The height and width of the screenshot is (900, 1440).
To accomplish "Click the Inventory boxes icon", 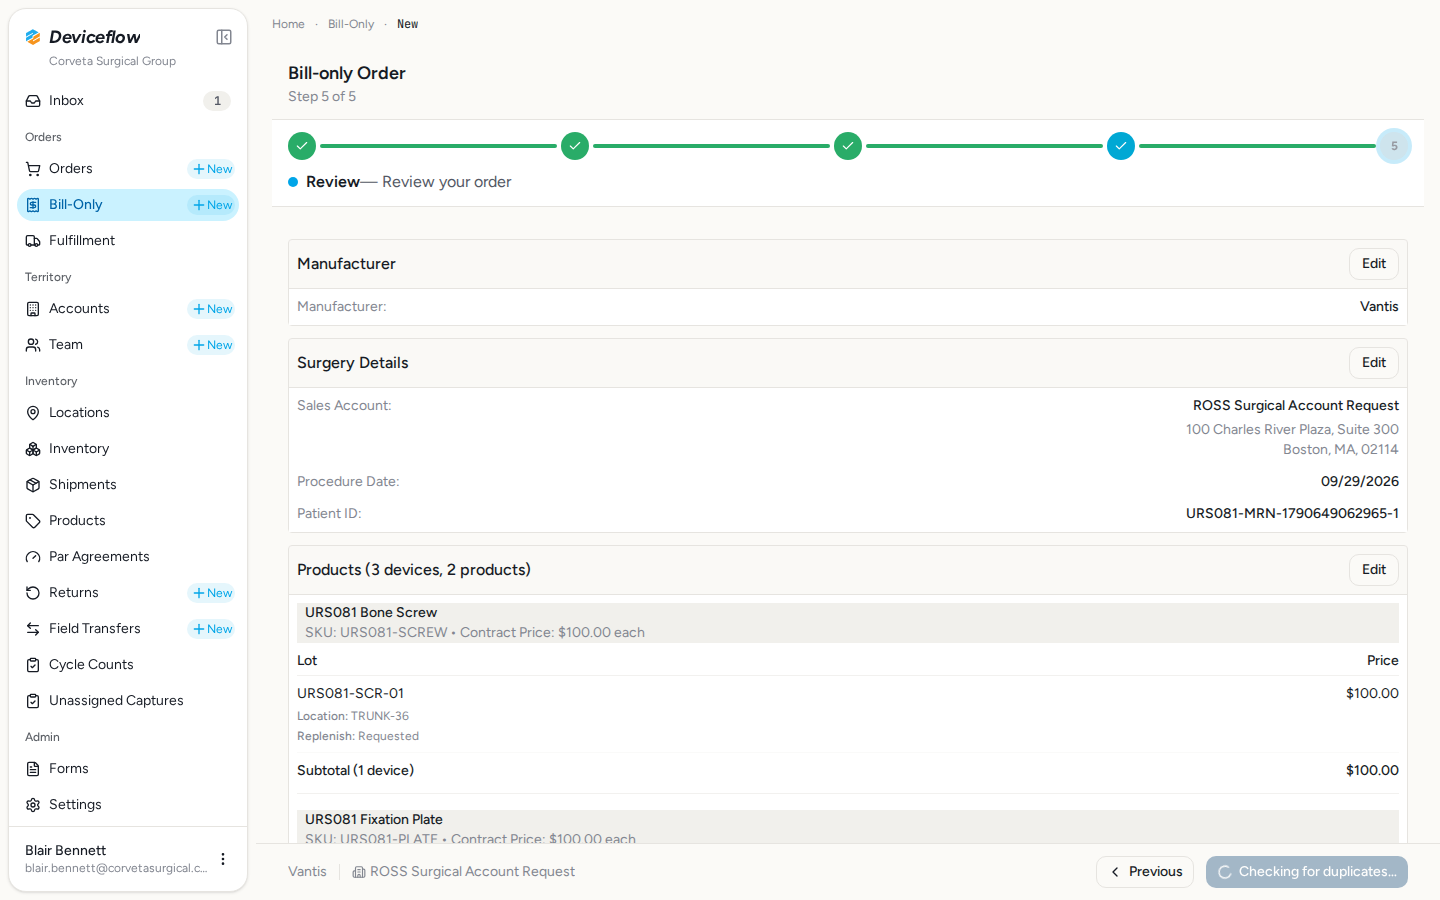I will tap(33, 449).
